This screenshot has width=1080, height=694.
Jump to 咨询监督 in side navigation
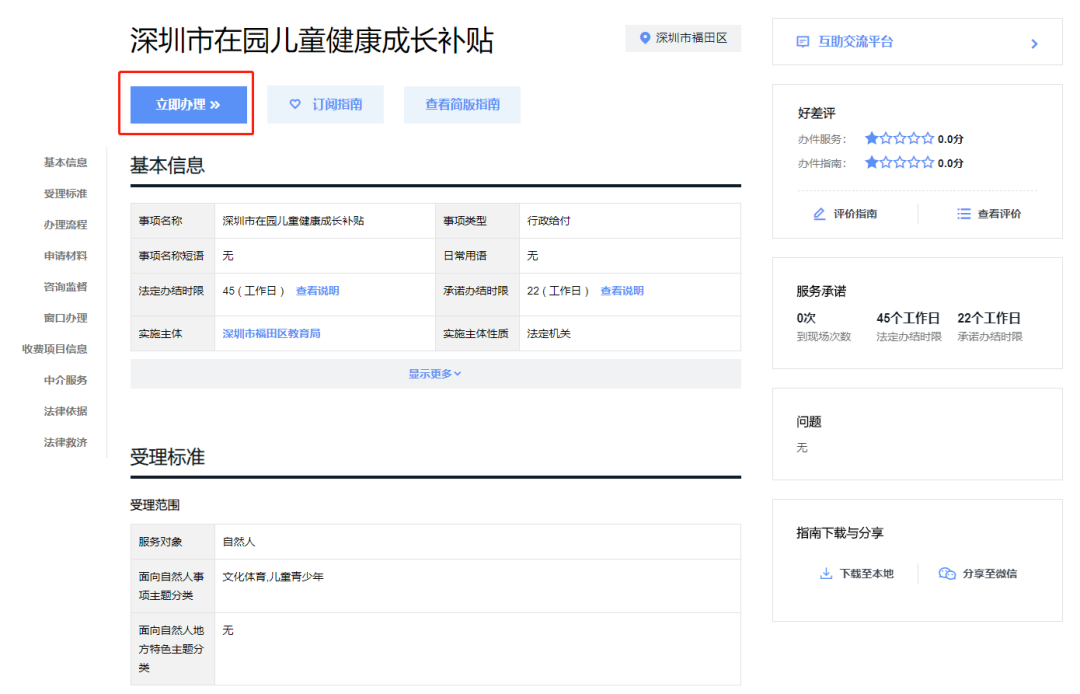pyautogui.click(x=65, y=286)
